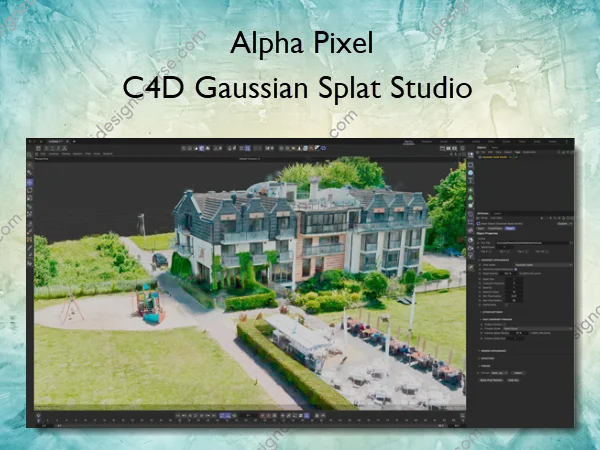Select Gaussian Splat Studio object in Objects list
Viewport: 600px width, 450px height.
(494, 157)
